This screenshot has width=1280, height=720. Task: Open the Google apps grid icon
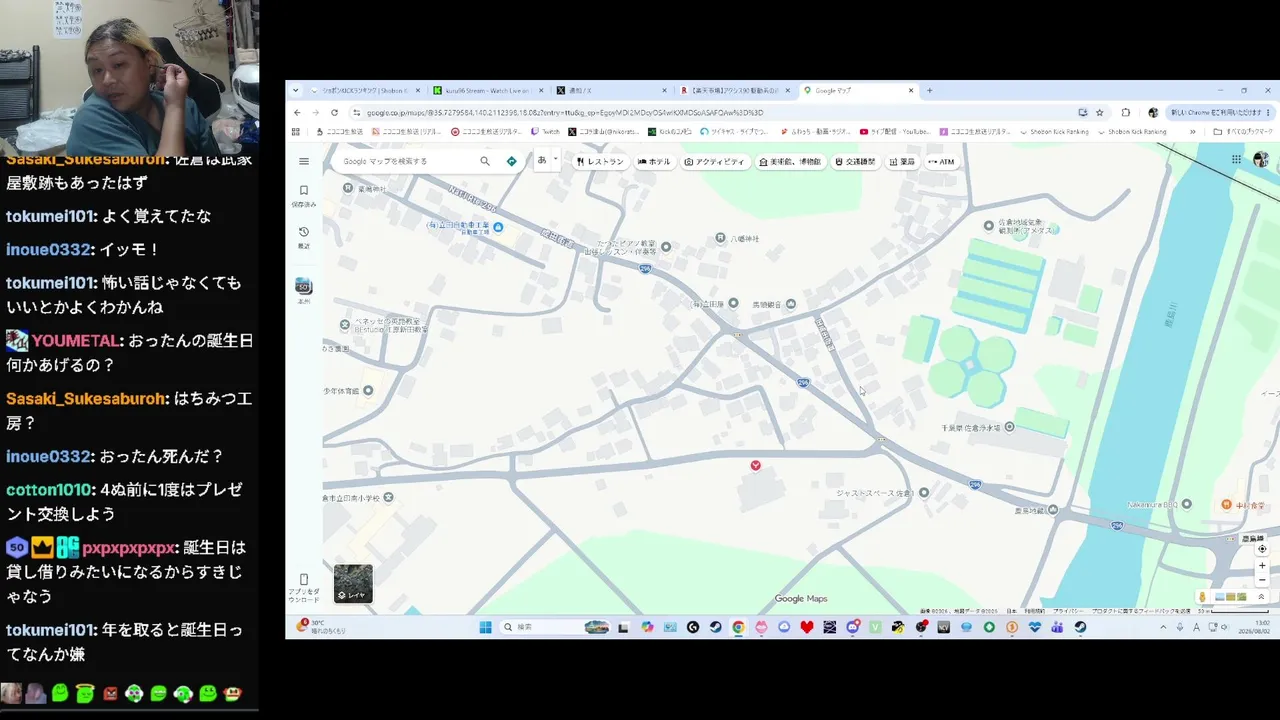point(1236,160)
